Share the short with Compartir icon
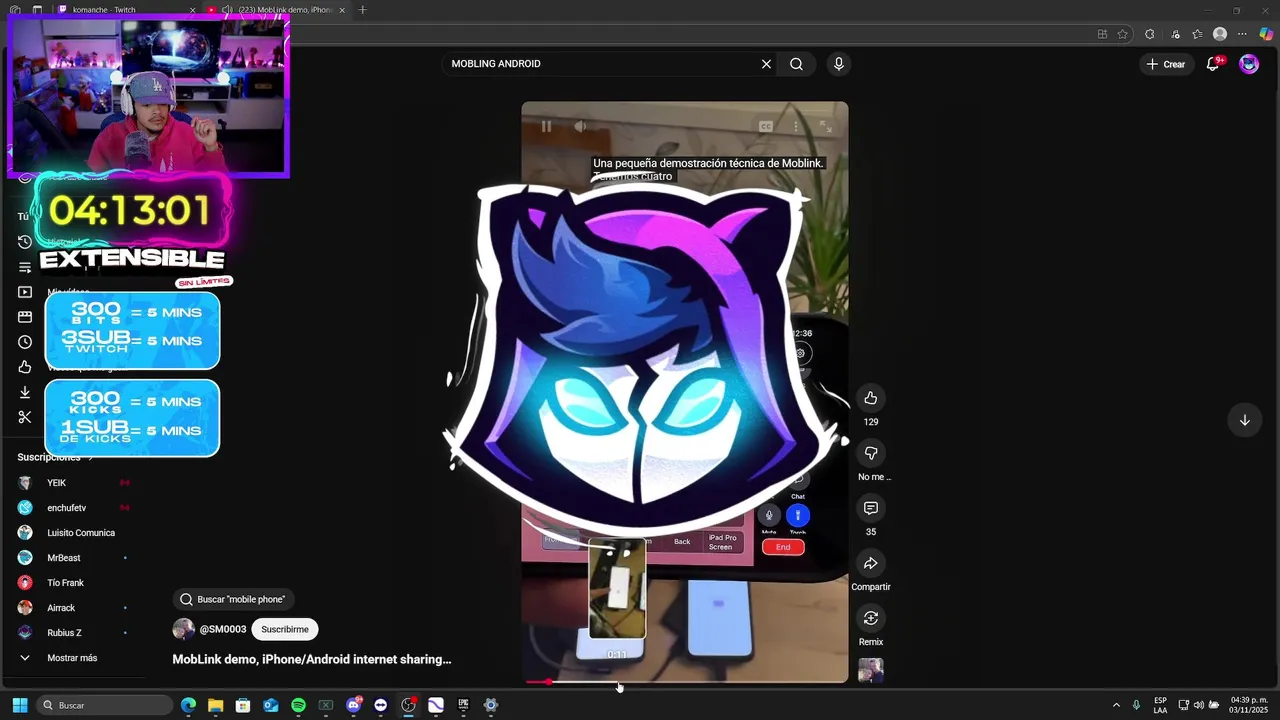Viewport: 1280px width, 720px height. pos(871,563)
